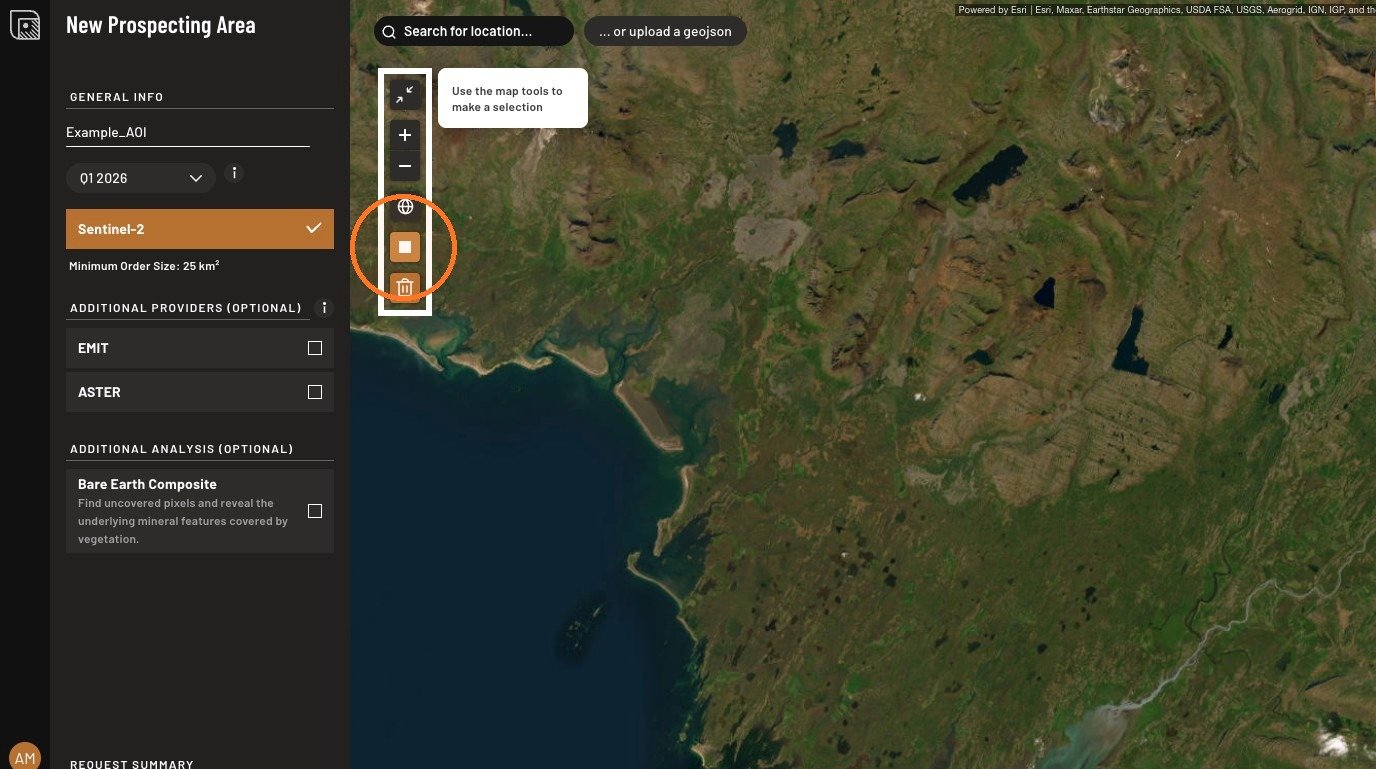Screen dimensions: 1376x769
Task: Click the 'Use the map tools' tooltip
Action: (513, 98)
